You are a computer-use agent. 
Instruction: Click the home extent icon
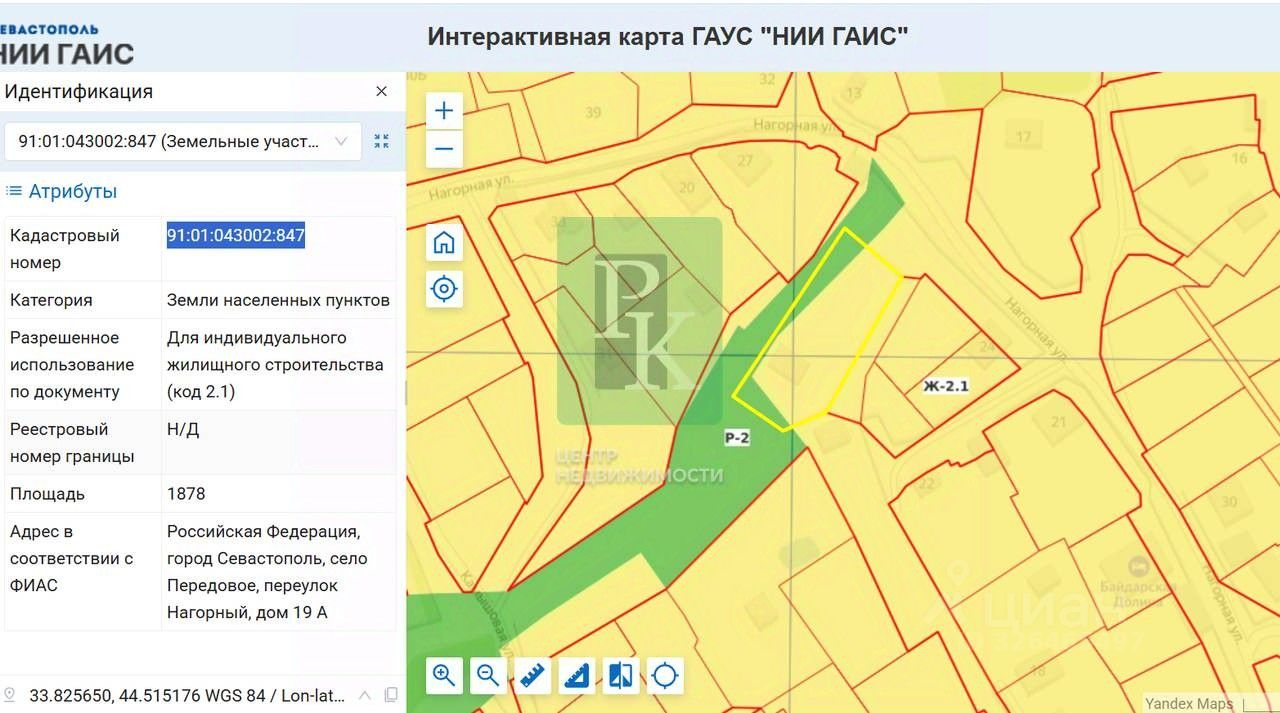tap(444, 243)
